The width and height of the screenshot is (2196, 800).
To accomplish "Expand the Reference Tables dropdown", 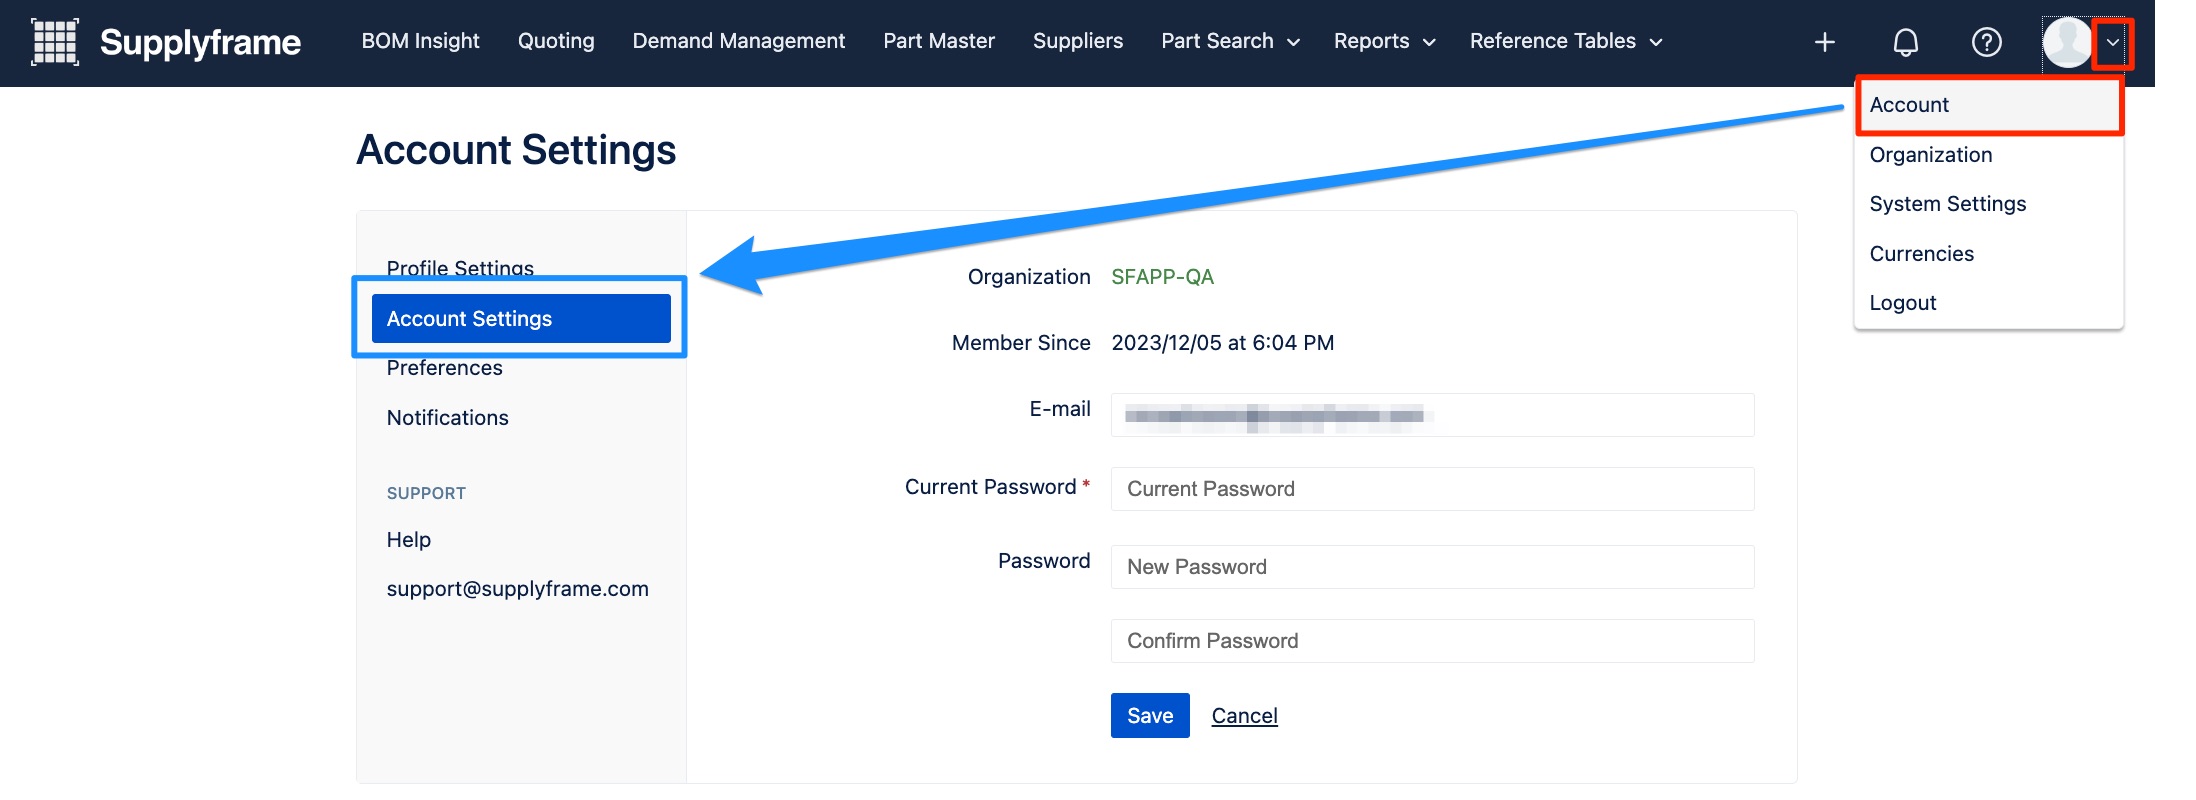I will click(1566, 41).
